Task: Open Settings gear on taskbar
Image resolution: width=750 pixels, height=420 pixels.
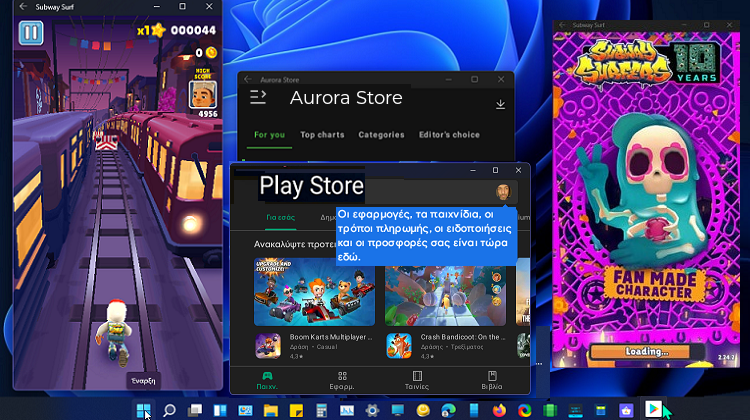Action: coord(372,410)
